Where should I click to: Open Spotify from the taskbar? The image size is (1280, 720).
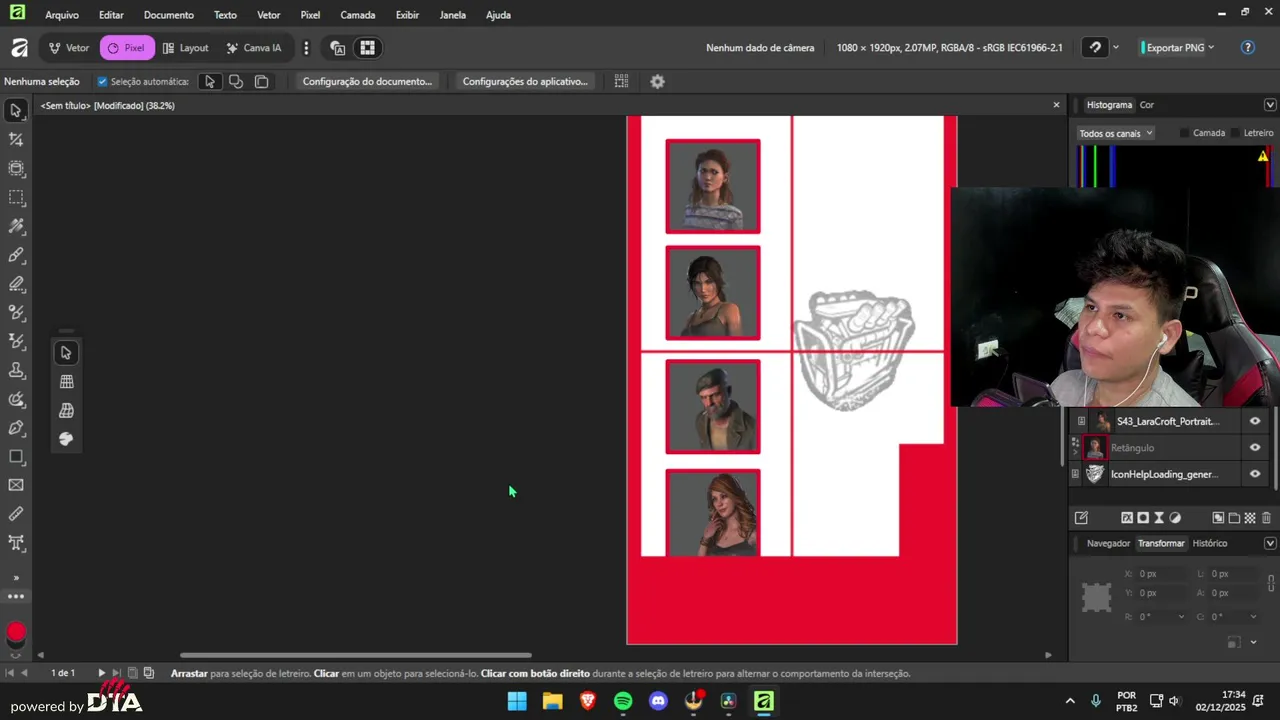click(x=623, y=701)
